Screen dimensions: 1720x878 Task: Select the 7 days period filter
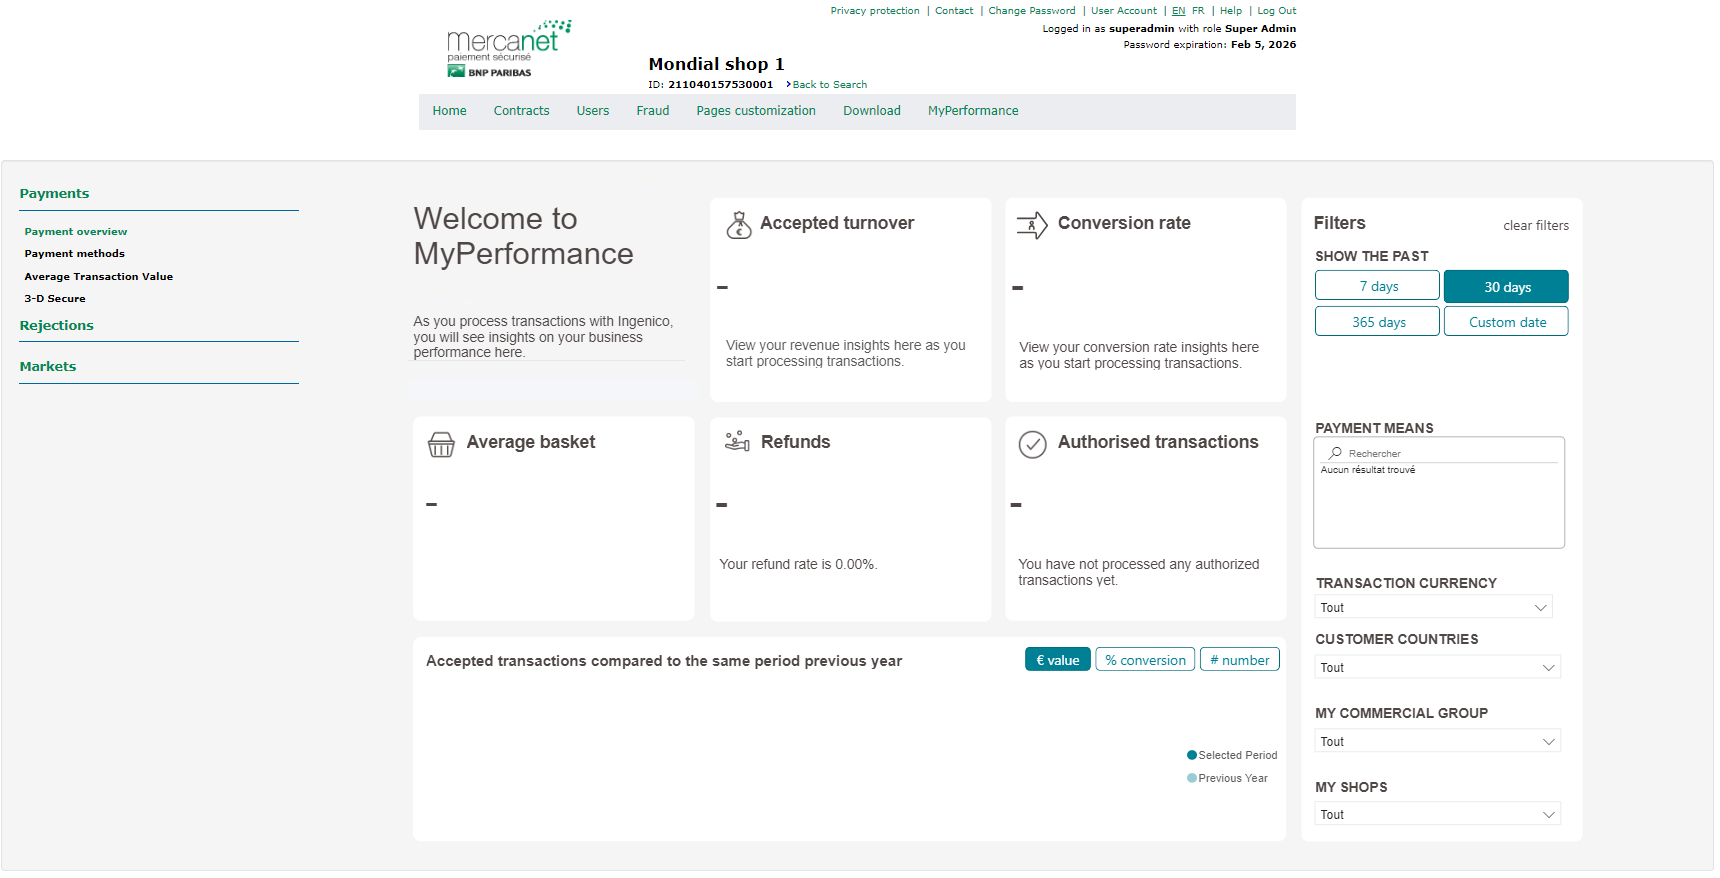click(x=1377, y=286)
